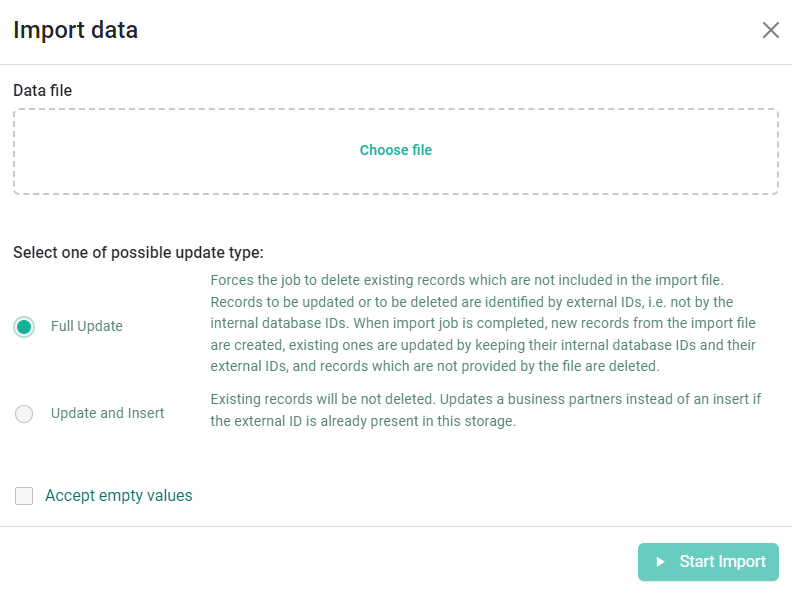The image size is (792, 594).
Task: Open the Choose file link
Action: coord(395,150)
